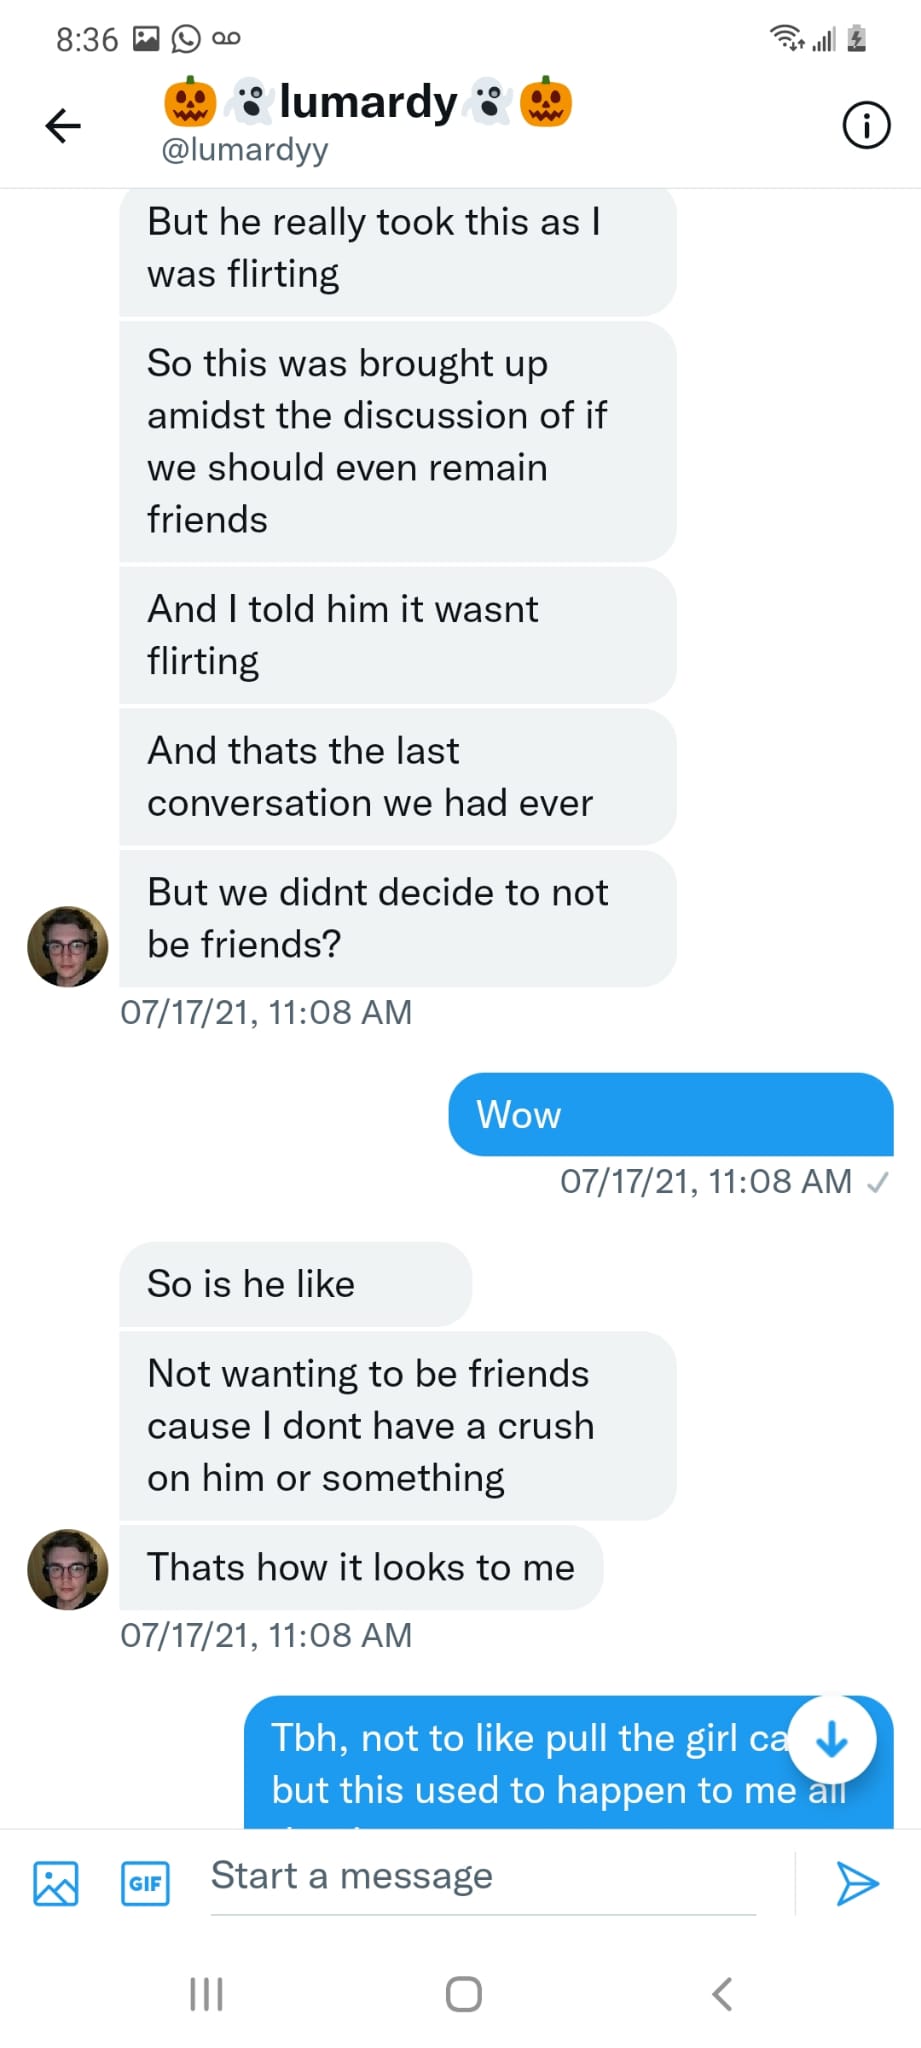The width and height of the screenshot is (921, 2048).
Task: Tap the scroll-to-bottom down arrow button
Action: pyautogui.click(x=832, y=1741)
